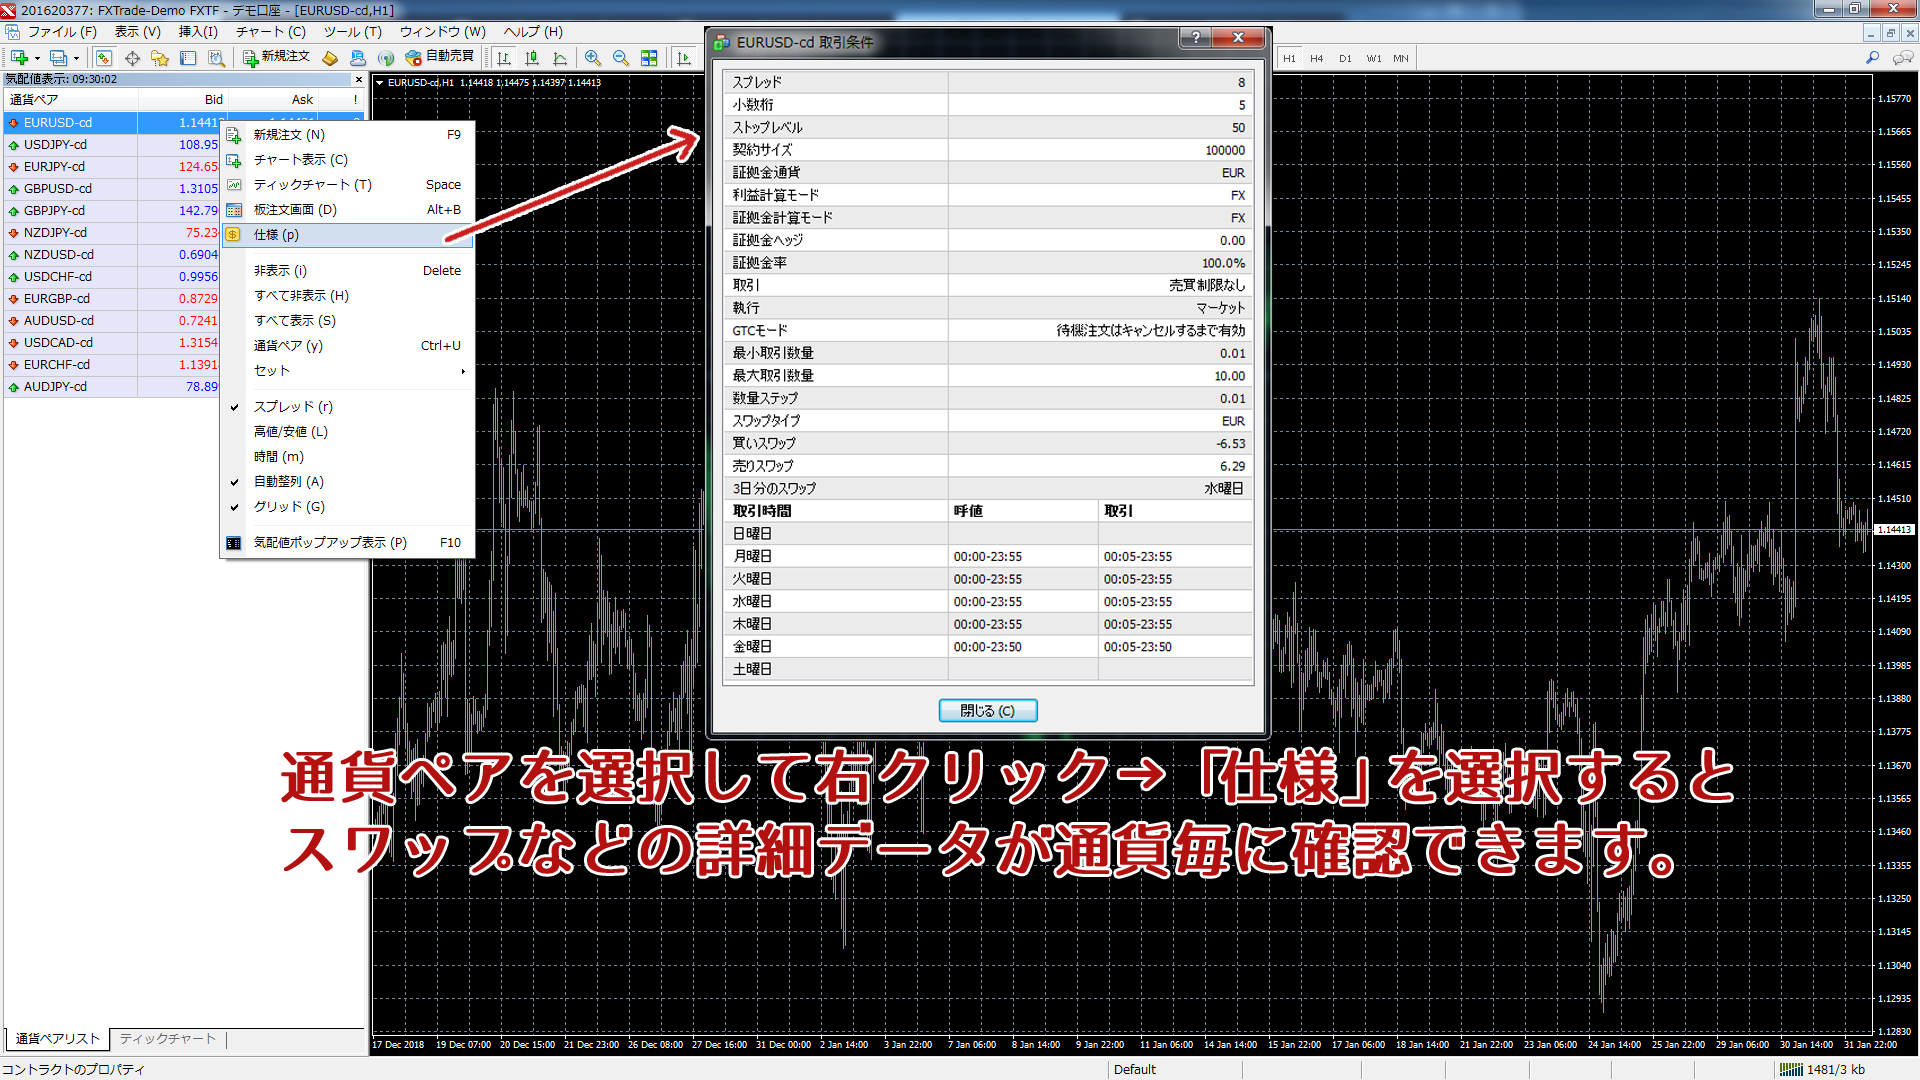This screenshot has width=1920, height=1080.
Task: Switch timeframe to D1
Action: tap(1345, 58)
